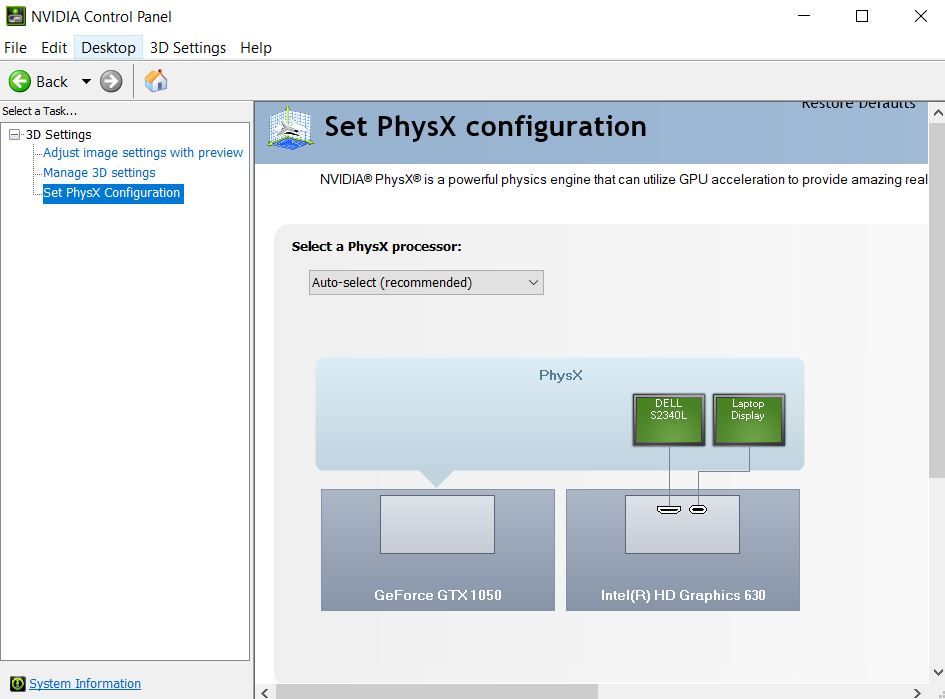
Task: Open the 3D Settings menu
Action: pyautogui.click(x=188, y=48)
